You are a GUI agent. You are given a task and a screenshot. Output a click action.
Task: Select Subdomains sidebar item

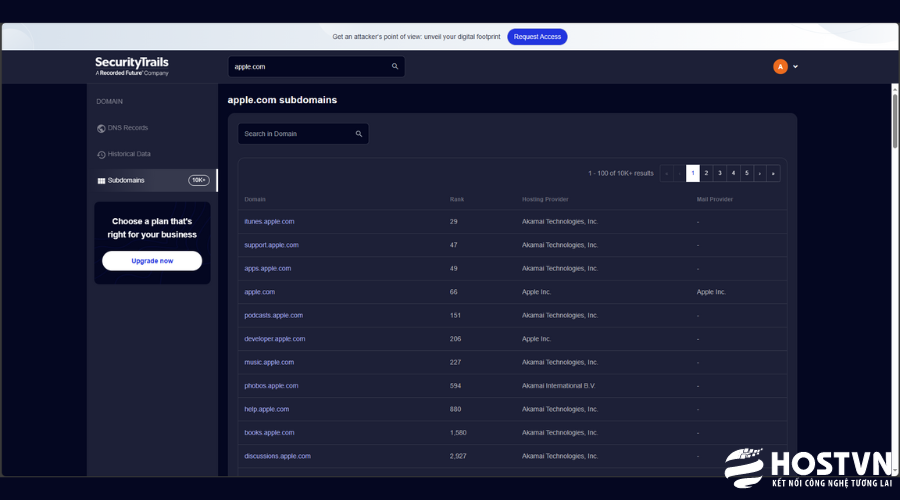tap(153, 180)
